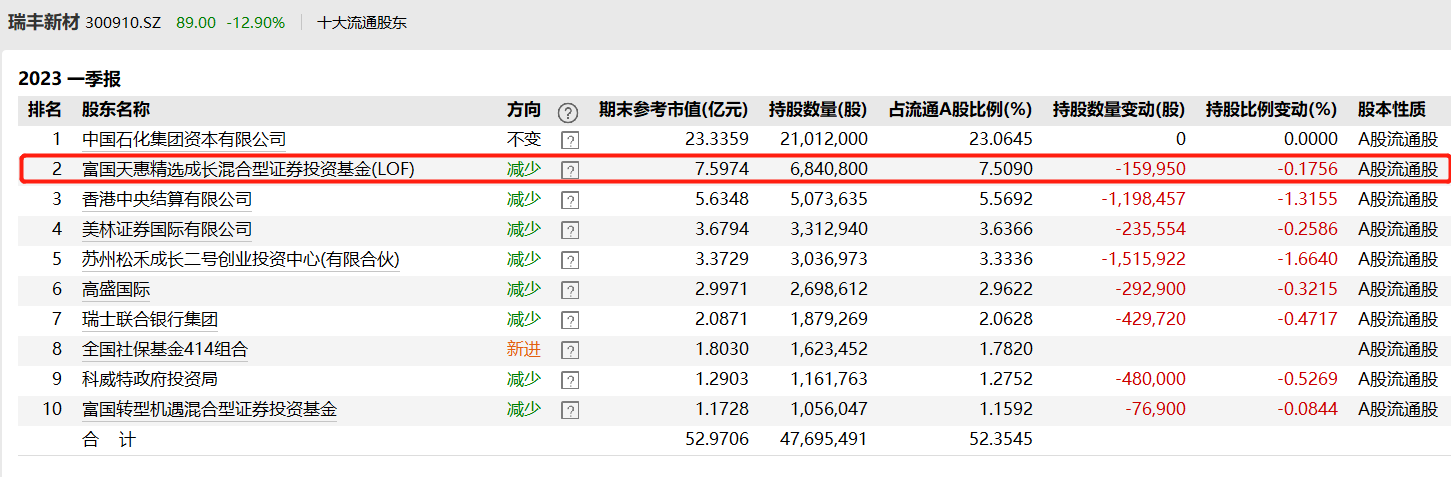
Task: Click the question-mark box for 香港中央结算有限公司 row
Action: point(570,200)
